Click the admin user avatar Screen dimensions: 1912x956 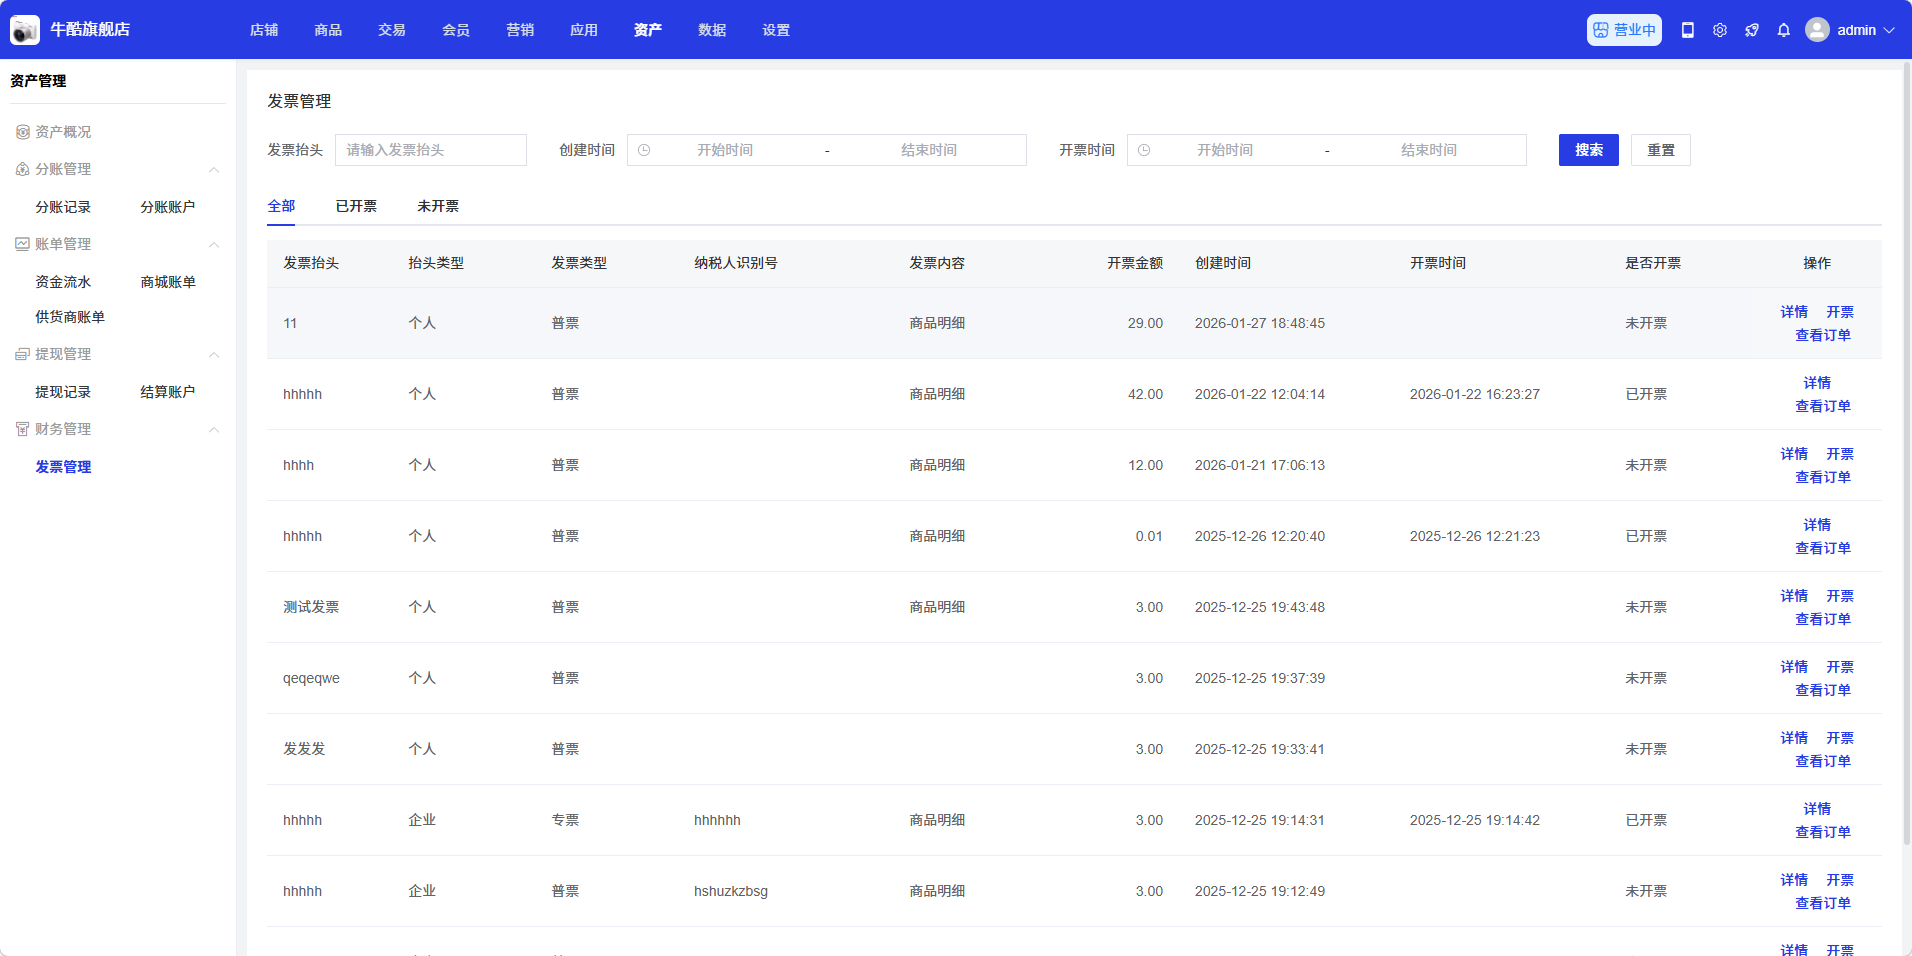(1817, 30)
